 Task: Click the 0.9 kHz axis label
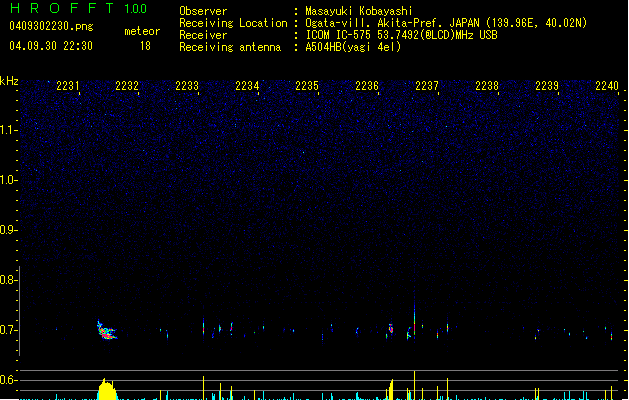tap(8, 230)
